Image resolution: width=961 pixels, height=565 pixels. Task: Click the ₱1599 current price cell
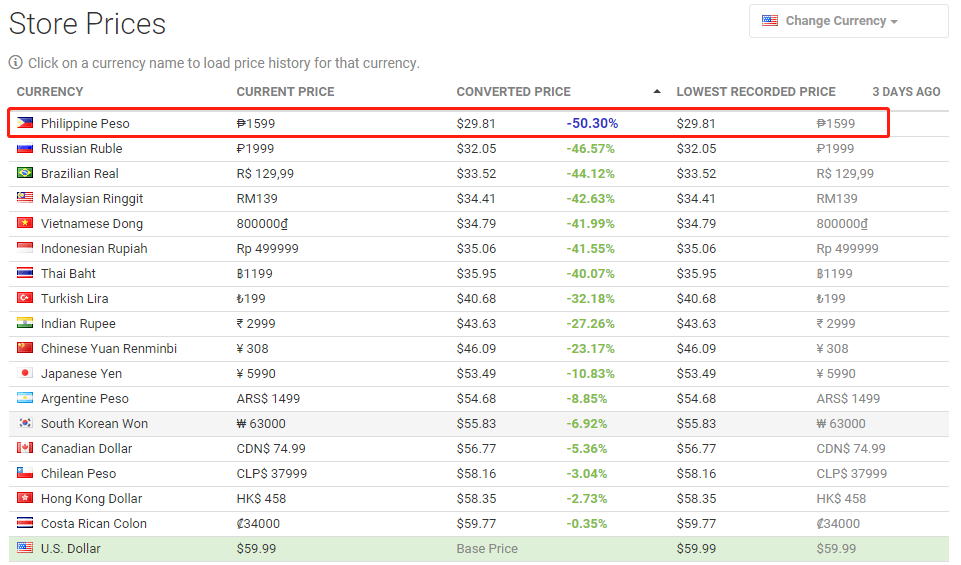coord(256,123)
